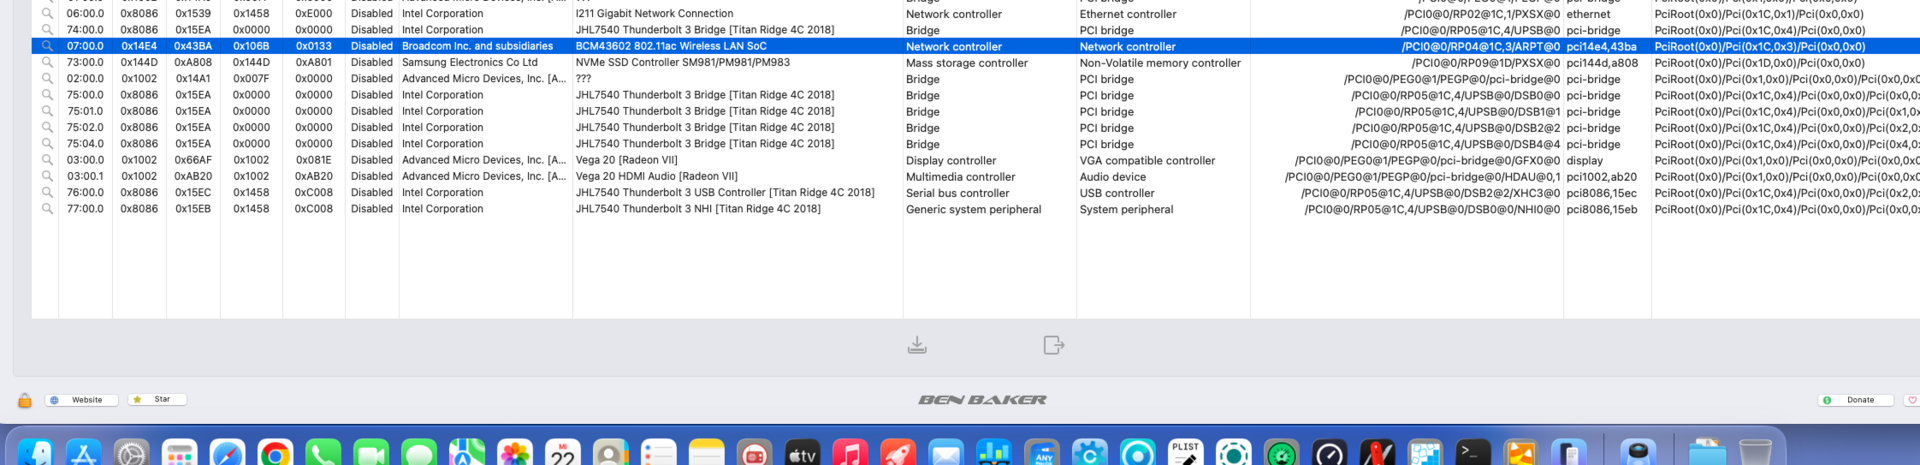Click the 0x66AF device ID cell

pos(193,160)
